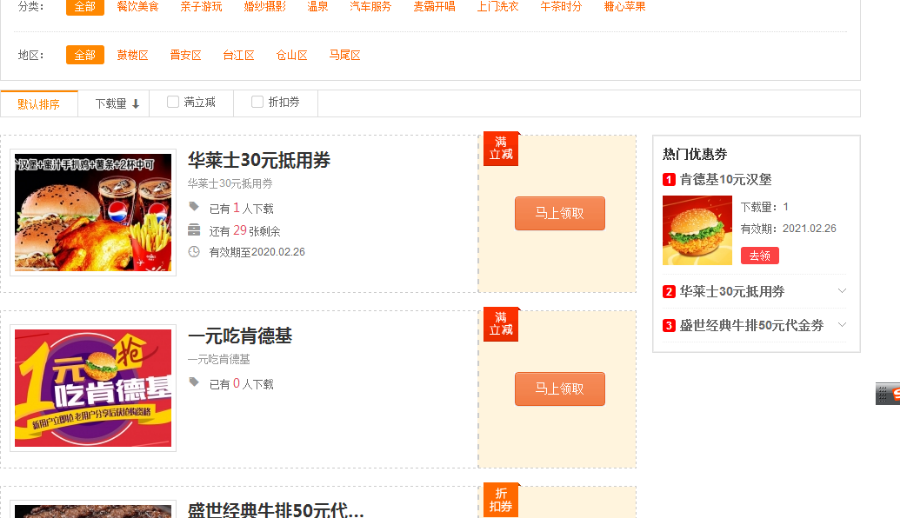Image resolution: width=900 pixels, height=518 pixels.
Task: Enable the 折扣券 checkbox
Action: [257, 102]
